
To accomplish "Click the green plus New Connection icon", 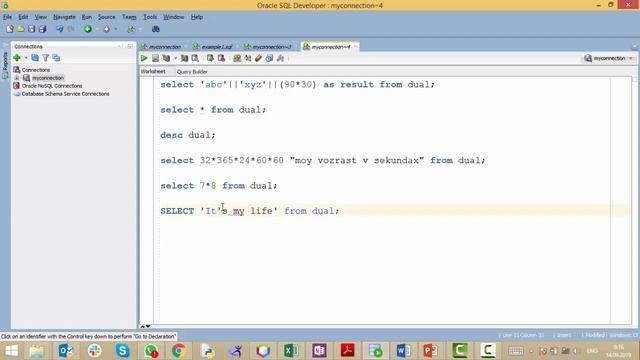I will (x=17, y=58).
